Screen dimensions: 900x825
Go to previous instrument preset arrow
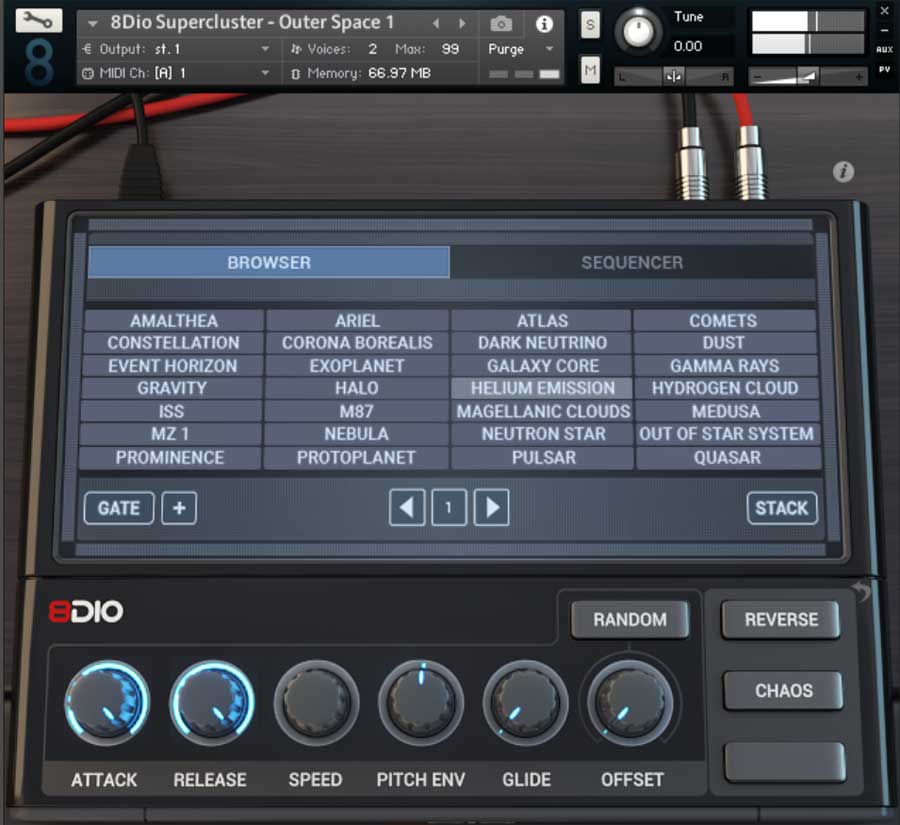[x=436, y=24]
